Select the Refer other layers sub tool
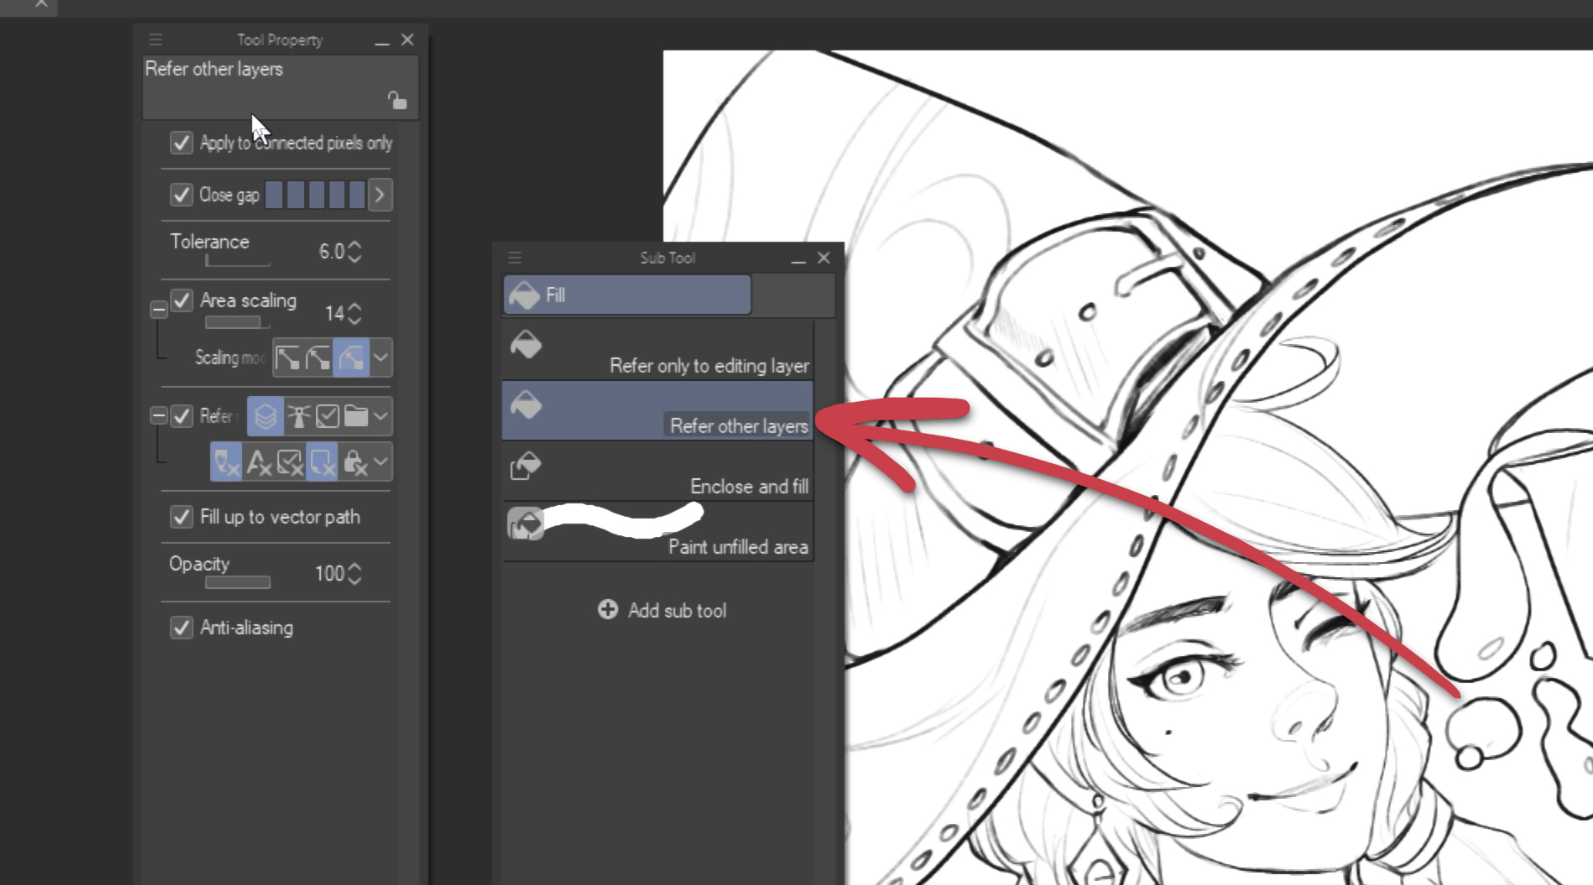Image resolution: width=1593 pixels, height=885 pixels. (x=657, y=410)
